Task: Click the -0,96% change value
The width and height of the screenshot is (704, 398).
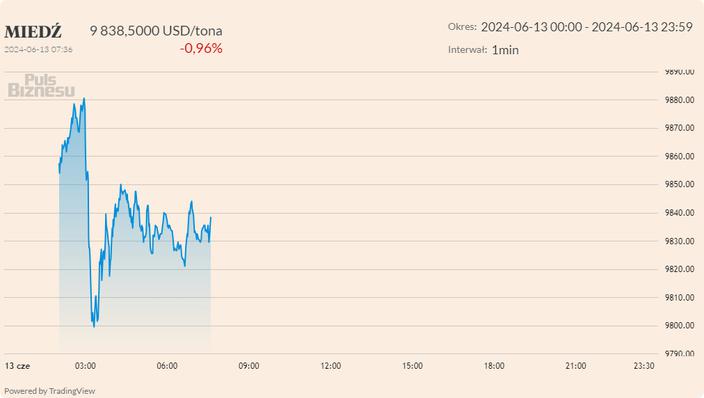Action: point(201,48)
